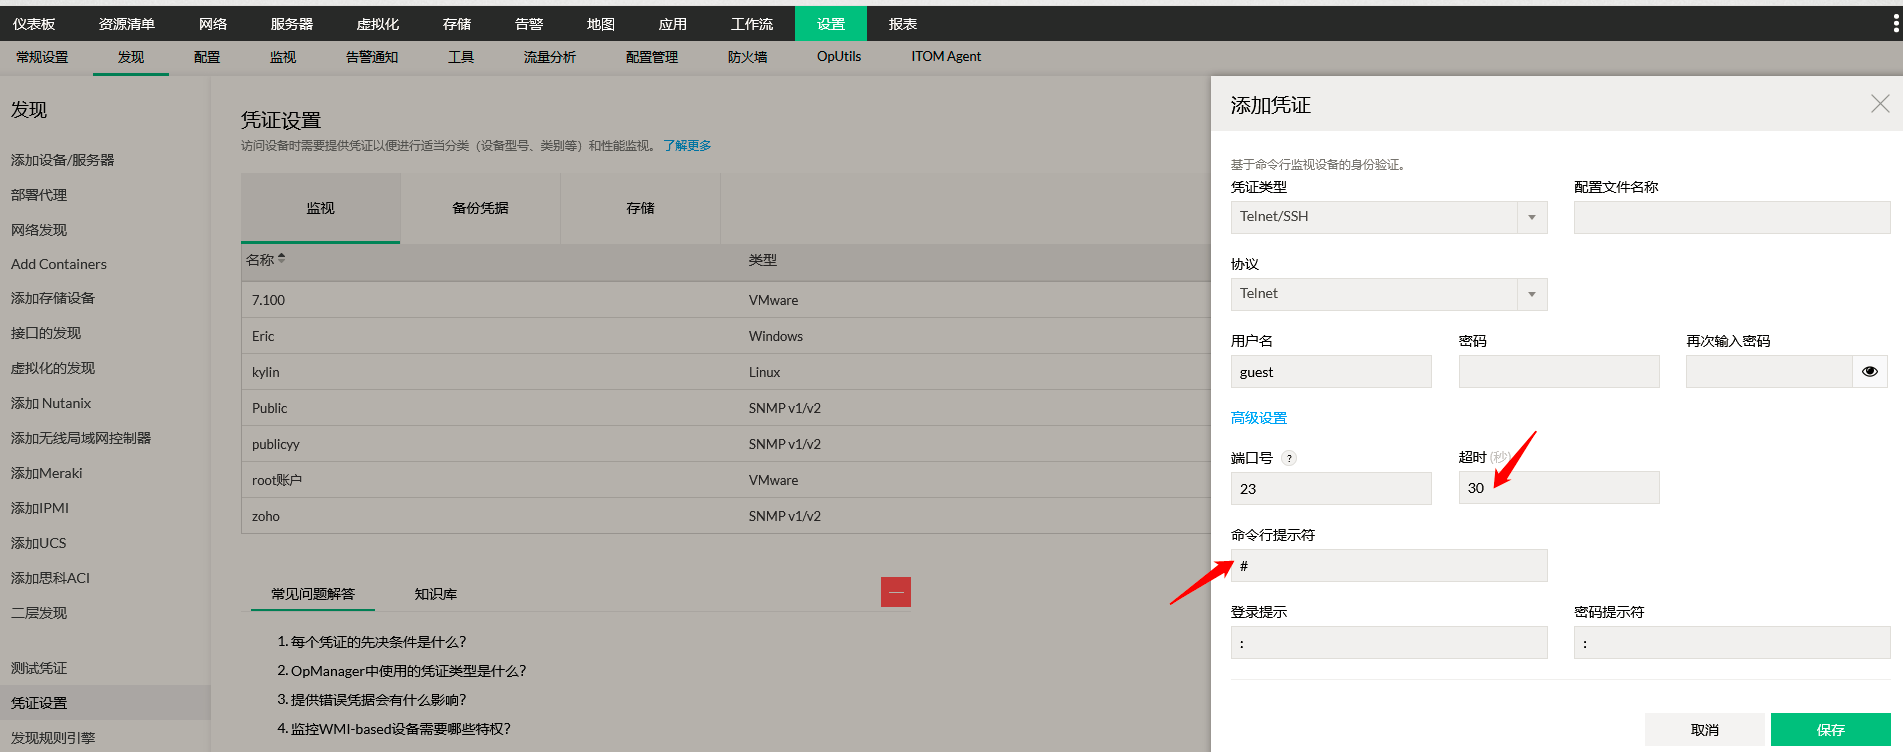Open the kylin credential row
Viewport: 1903px width, 752px height.
pyautogui.click(x=726, y=372)
